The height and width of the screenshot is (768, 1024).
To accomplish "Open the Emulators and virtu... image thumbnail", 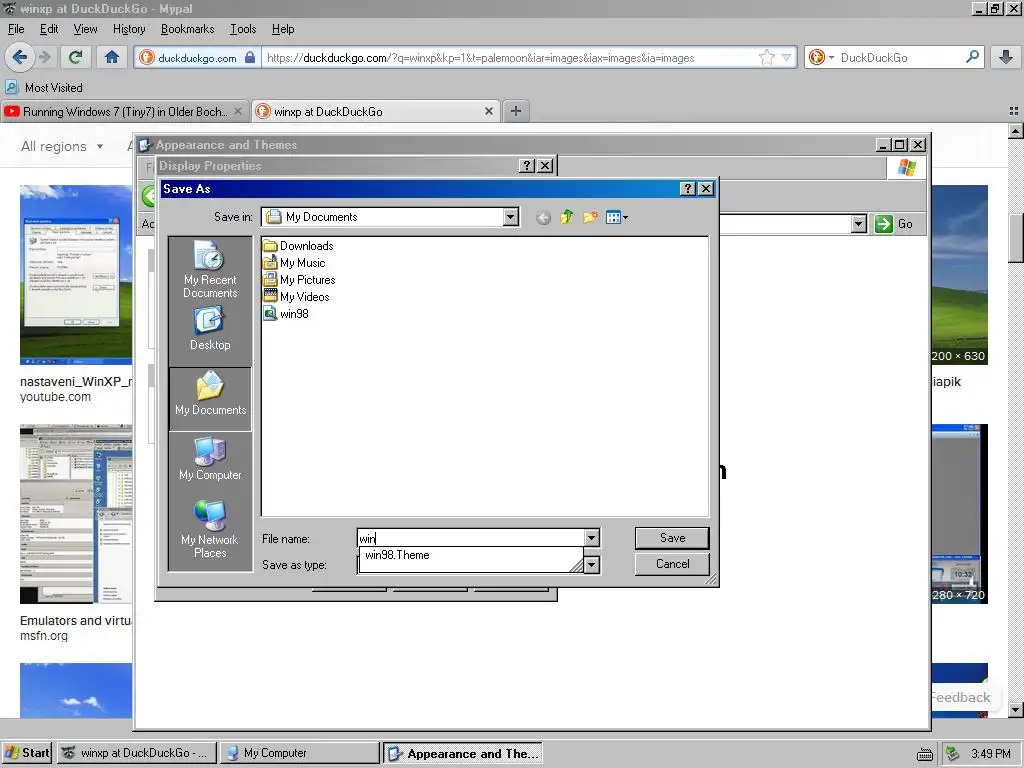I will coord(76,514).
